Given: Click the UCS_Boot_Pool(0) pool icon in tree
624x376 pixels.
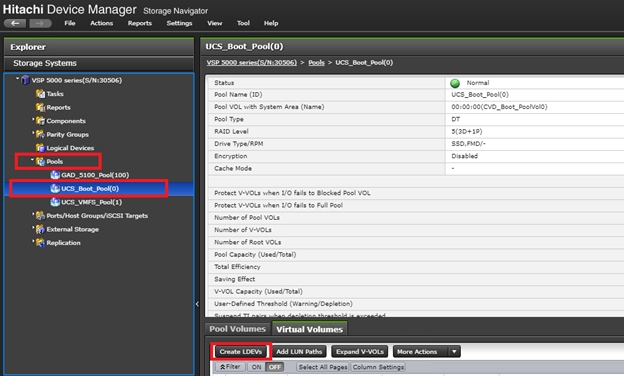Looking at the screenshot, I should (55, 189).
